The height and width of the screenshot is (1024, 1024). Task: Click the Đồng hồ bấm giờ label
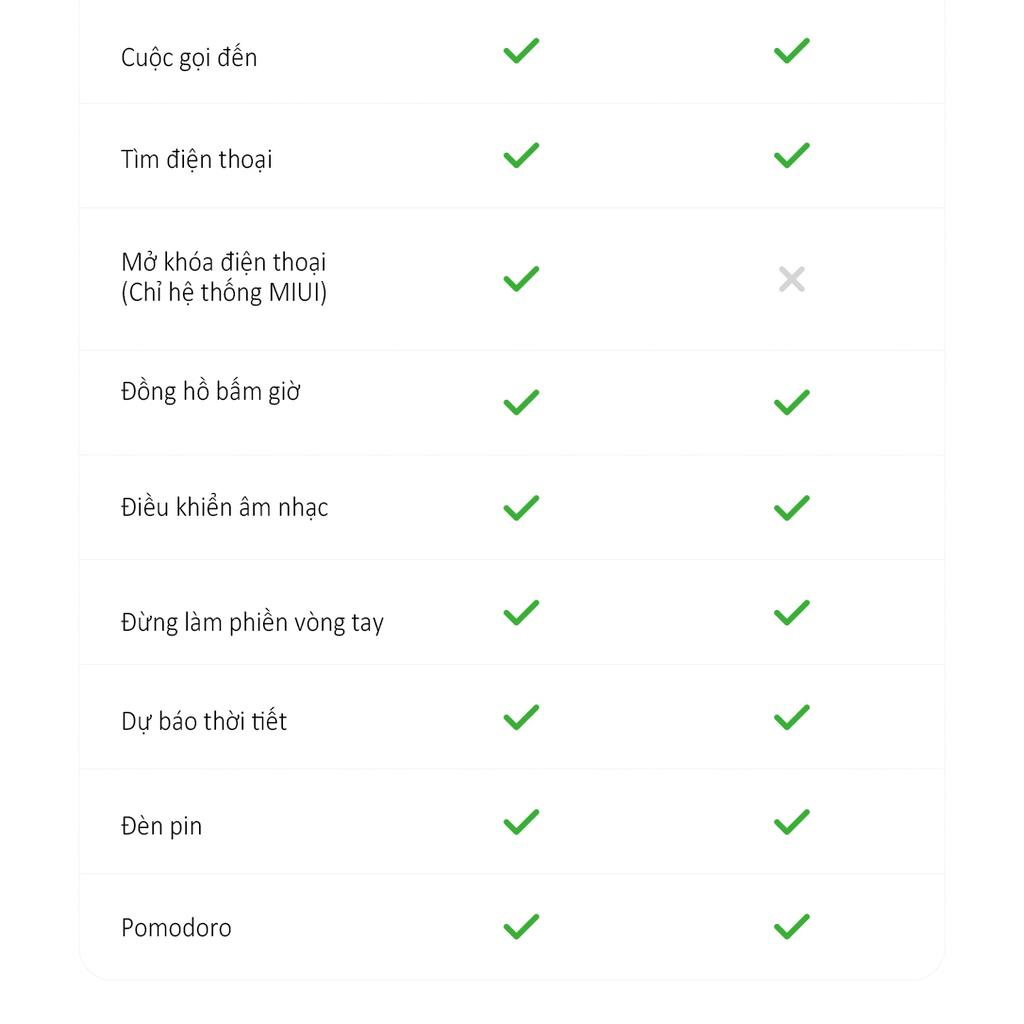tap(210, 391)
